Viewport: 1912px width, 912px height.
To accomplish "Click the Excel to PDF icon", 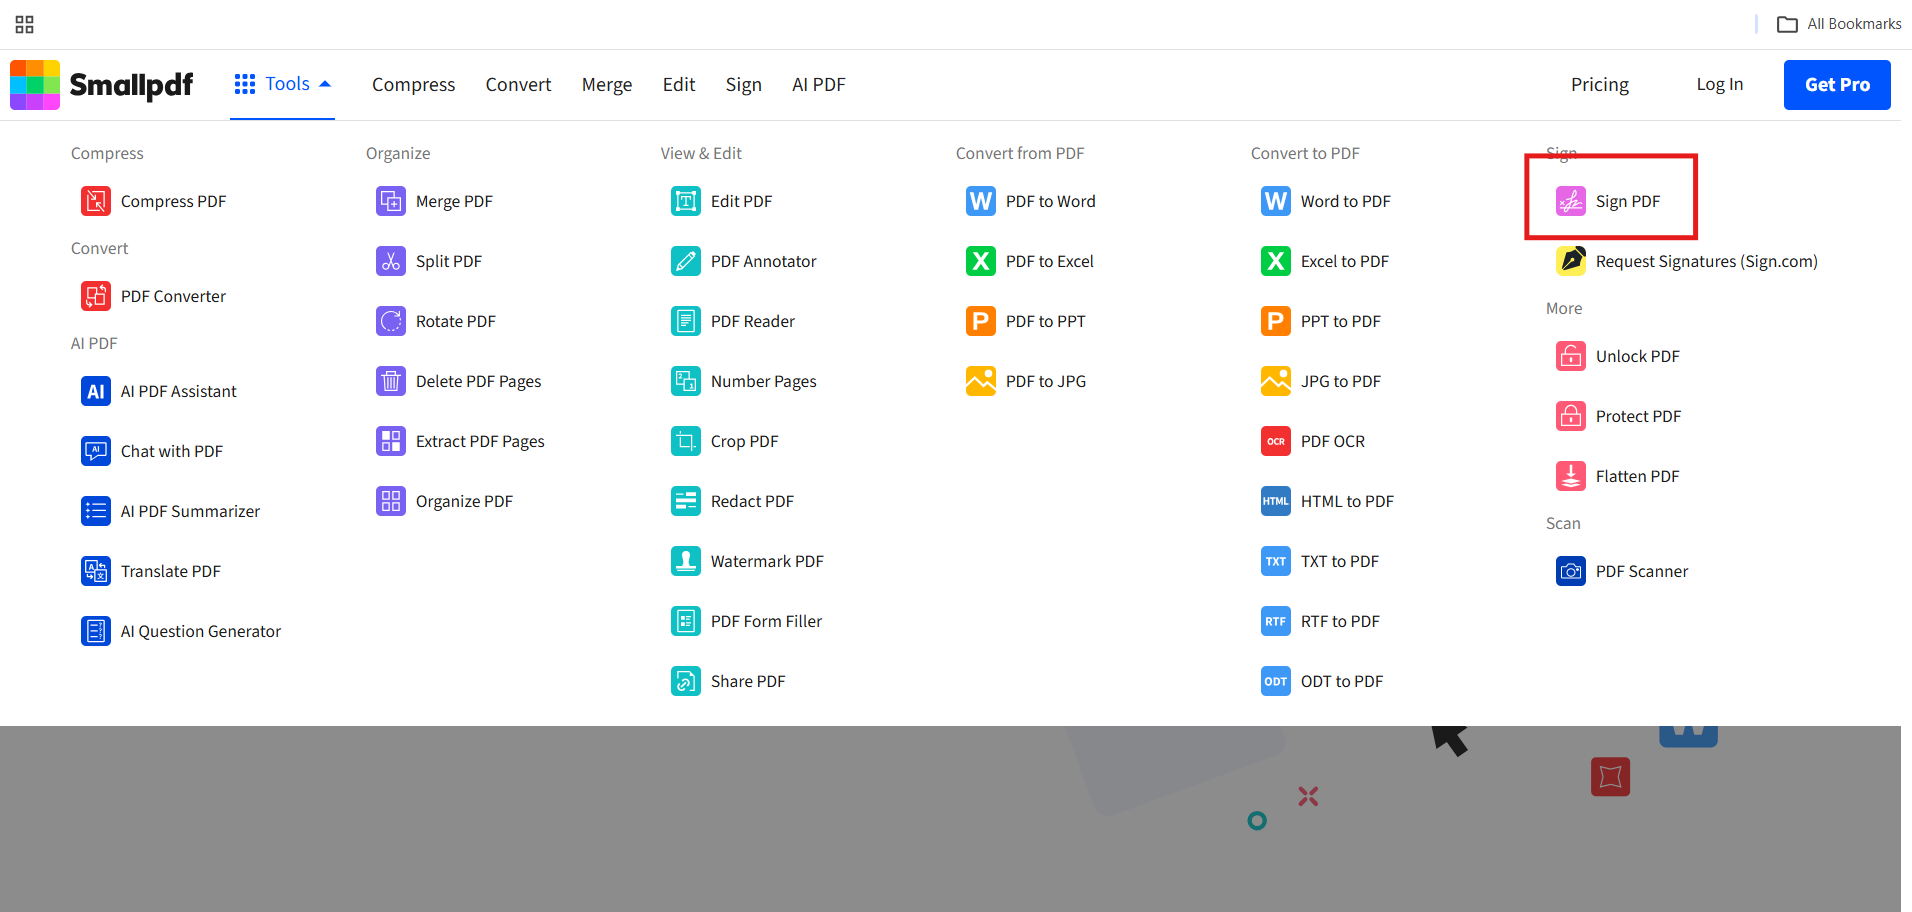I will pos(1276,261).
